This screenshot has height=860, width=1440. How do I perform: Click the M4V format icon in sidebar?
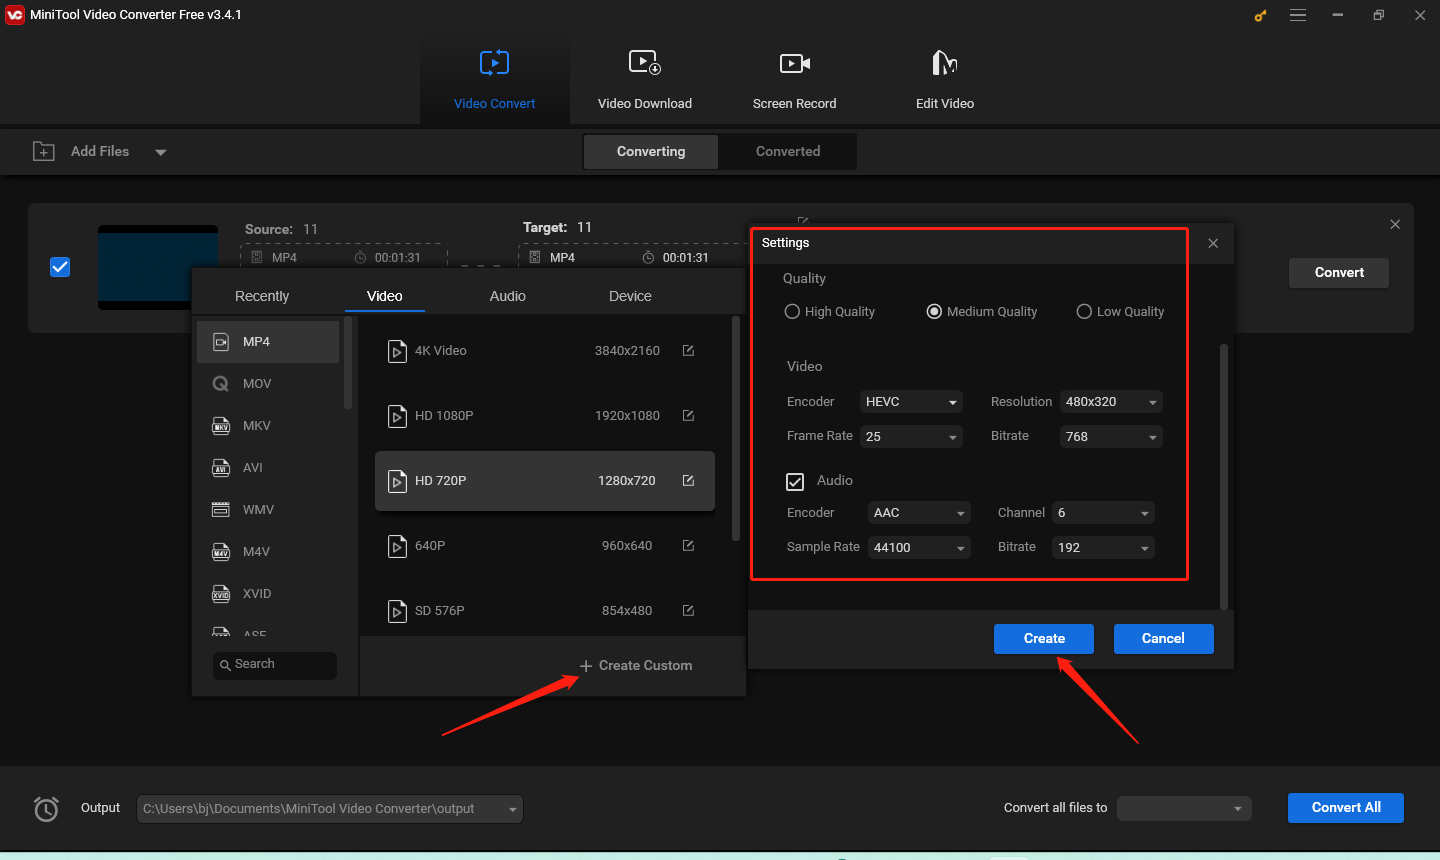221,552
